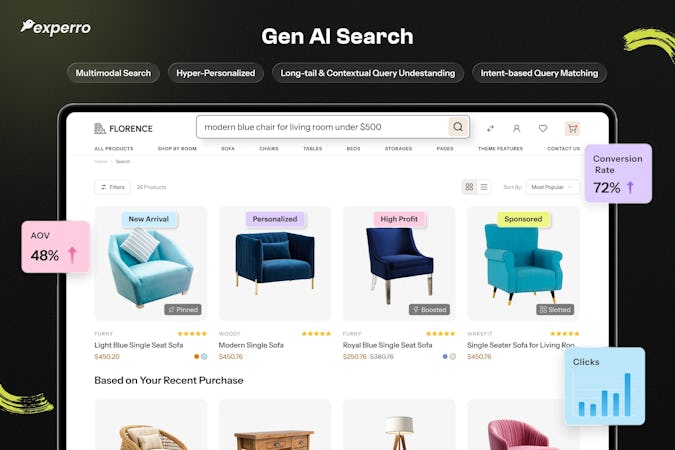Select blue swatch on Royal Blue Sofa

click(x=445, y=357)
